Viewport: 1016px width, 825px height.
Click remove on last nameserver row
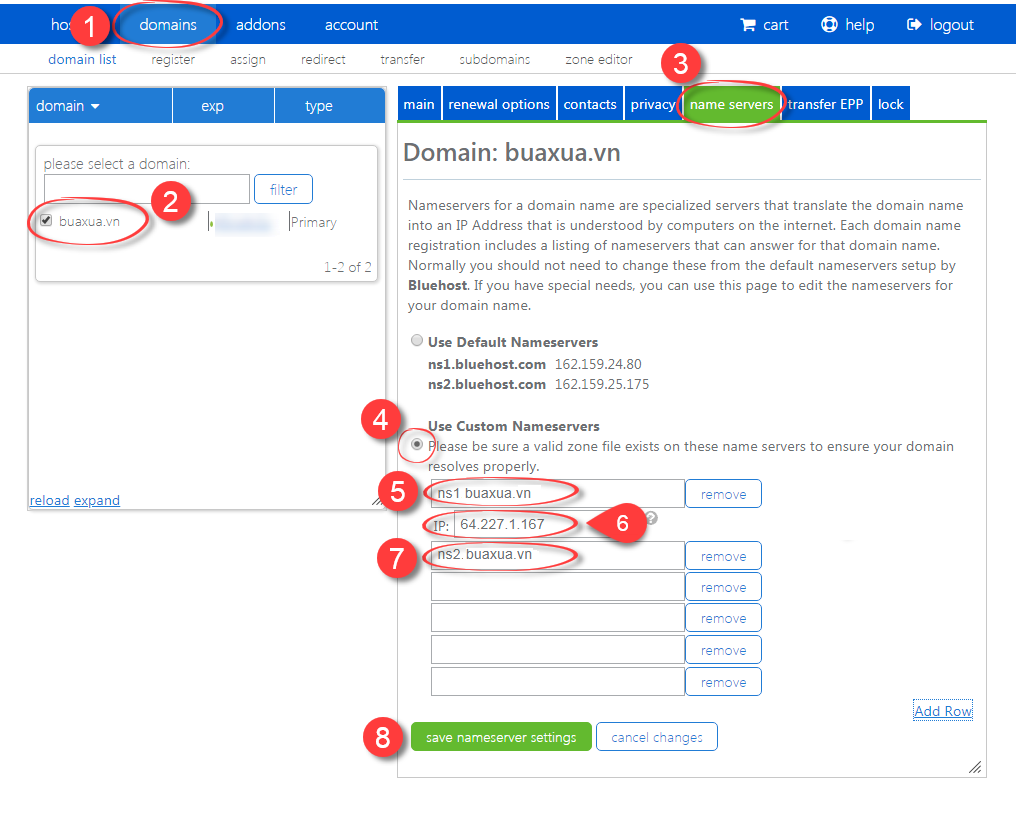[723, 682]
